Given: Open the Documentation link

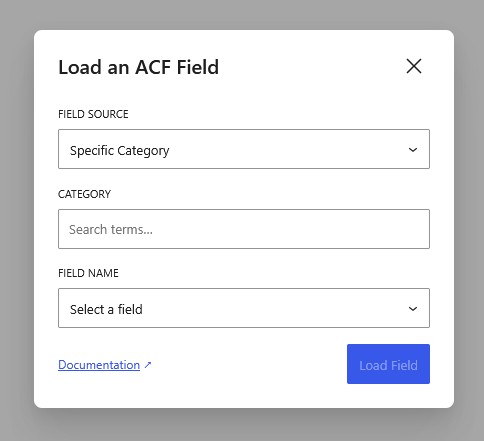Looking at the screenshot, I should pyautogui.click(x=99, y=365).
